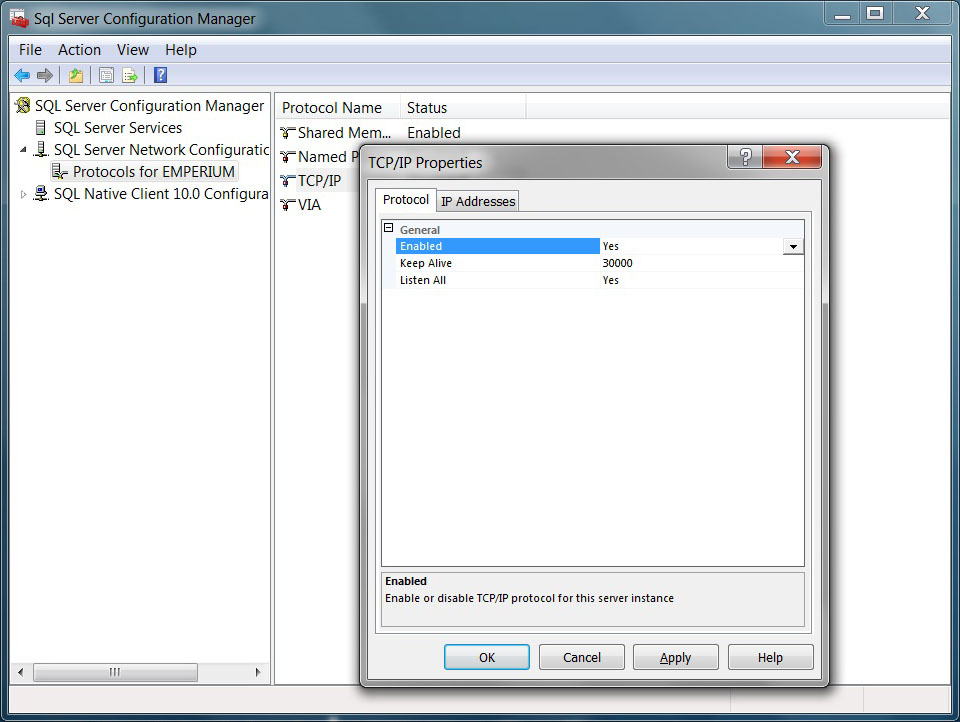Click the dialog's question mark help button
Image resolution: width=960 pixels, height=722 pixels.
744,158
